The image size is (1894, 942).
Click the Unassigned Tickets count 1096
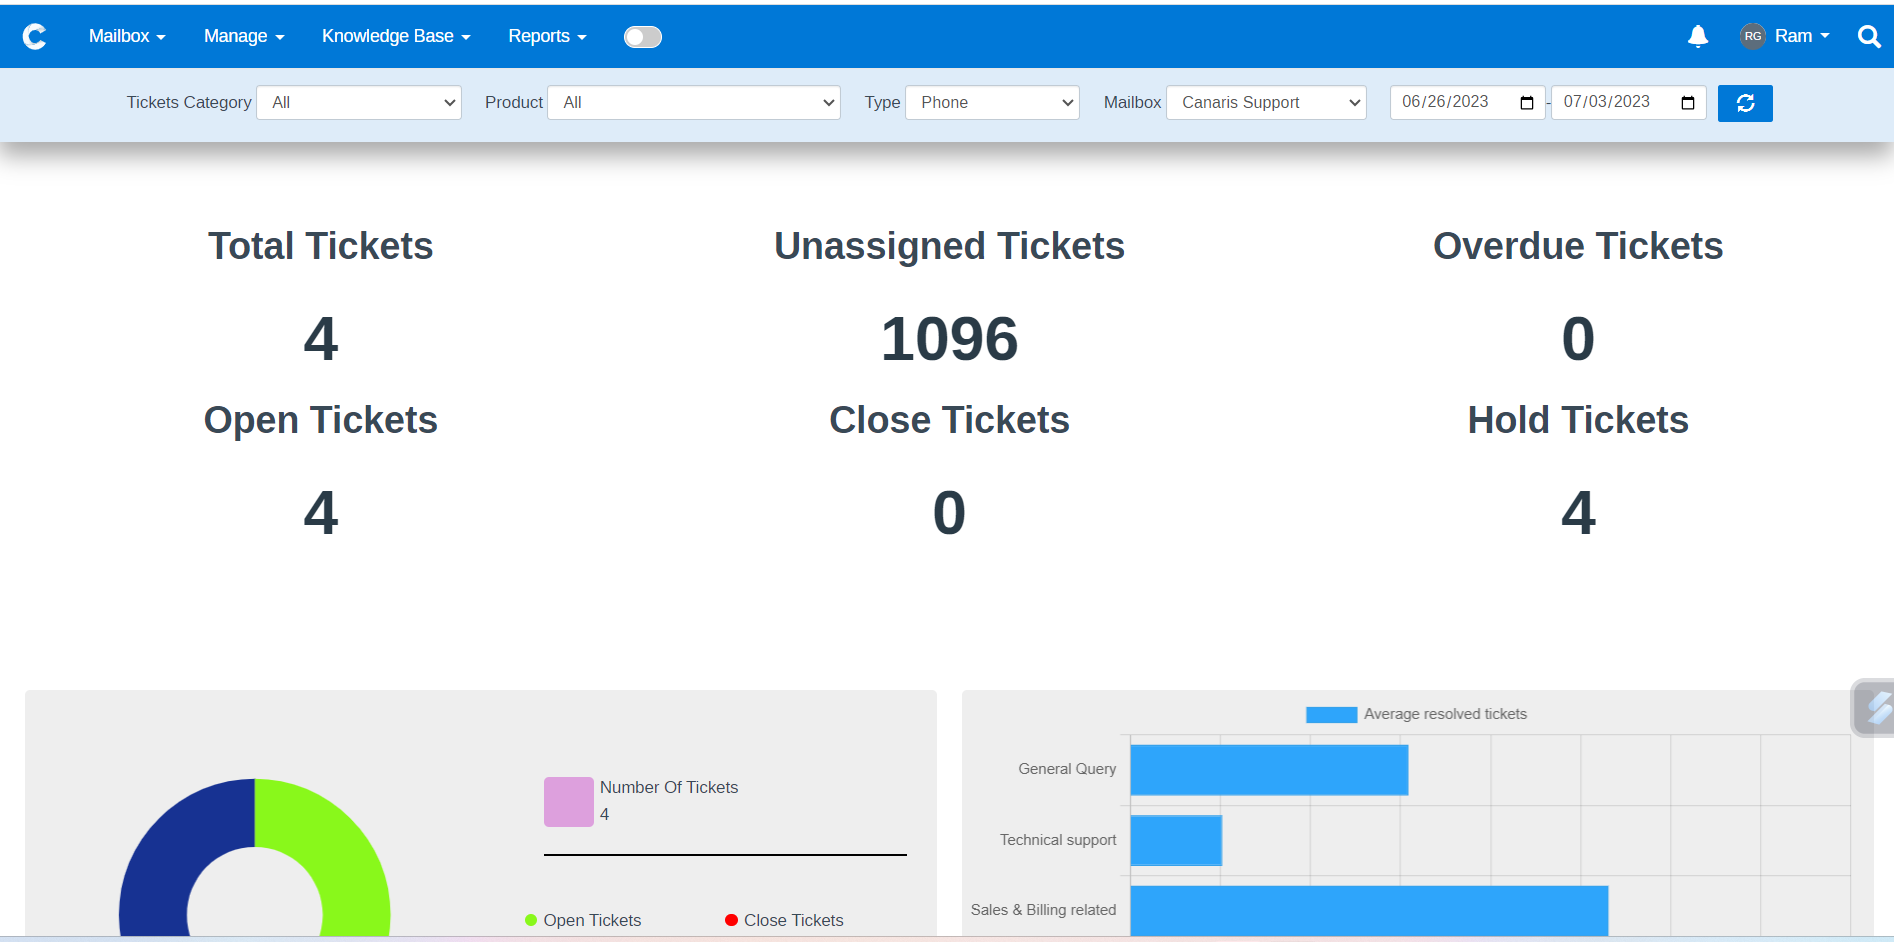pyautogui.click(x=949, y=338)
